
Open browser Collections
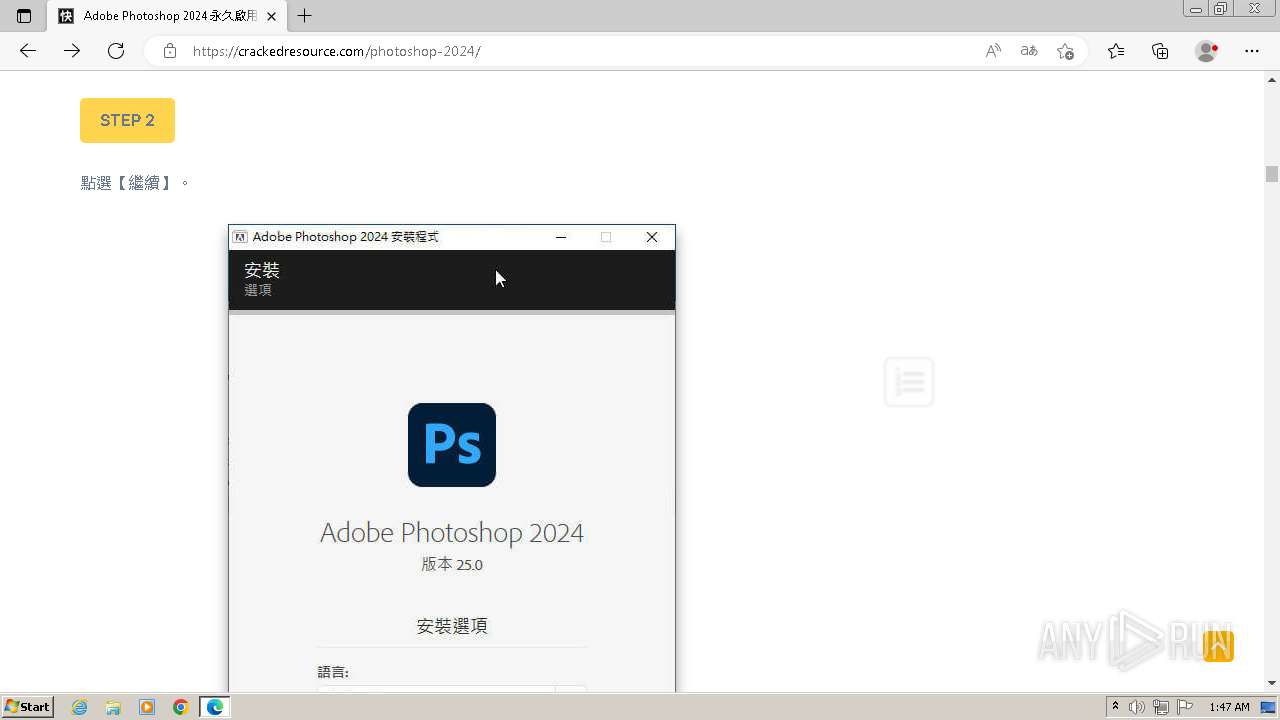pyautogui.click(x=1160, y=51)
